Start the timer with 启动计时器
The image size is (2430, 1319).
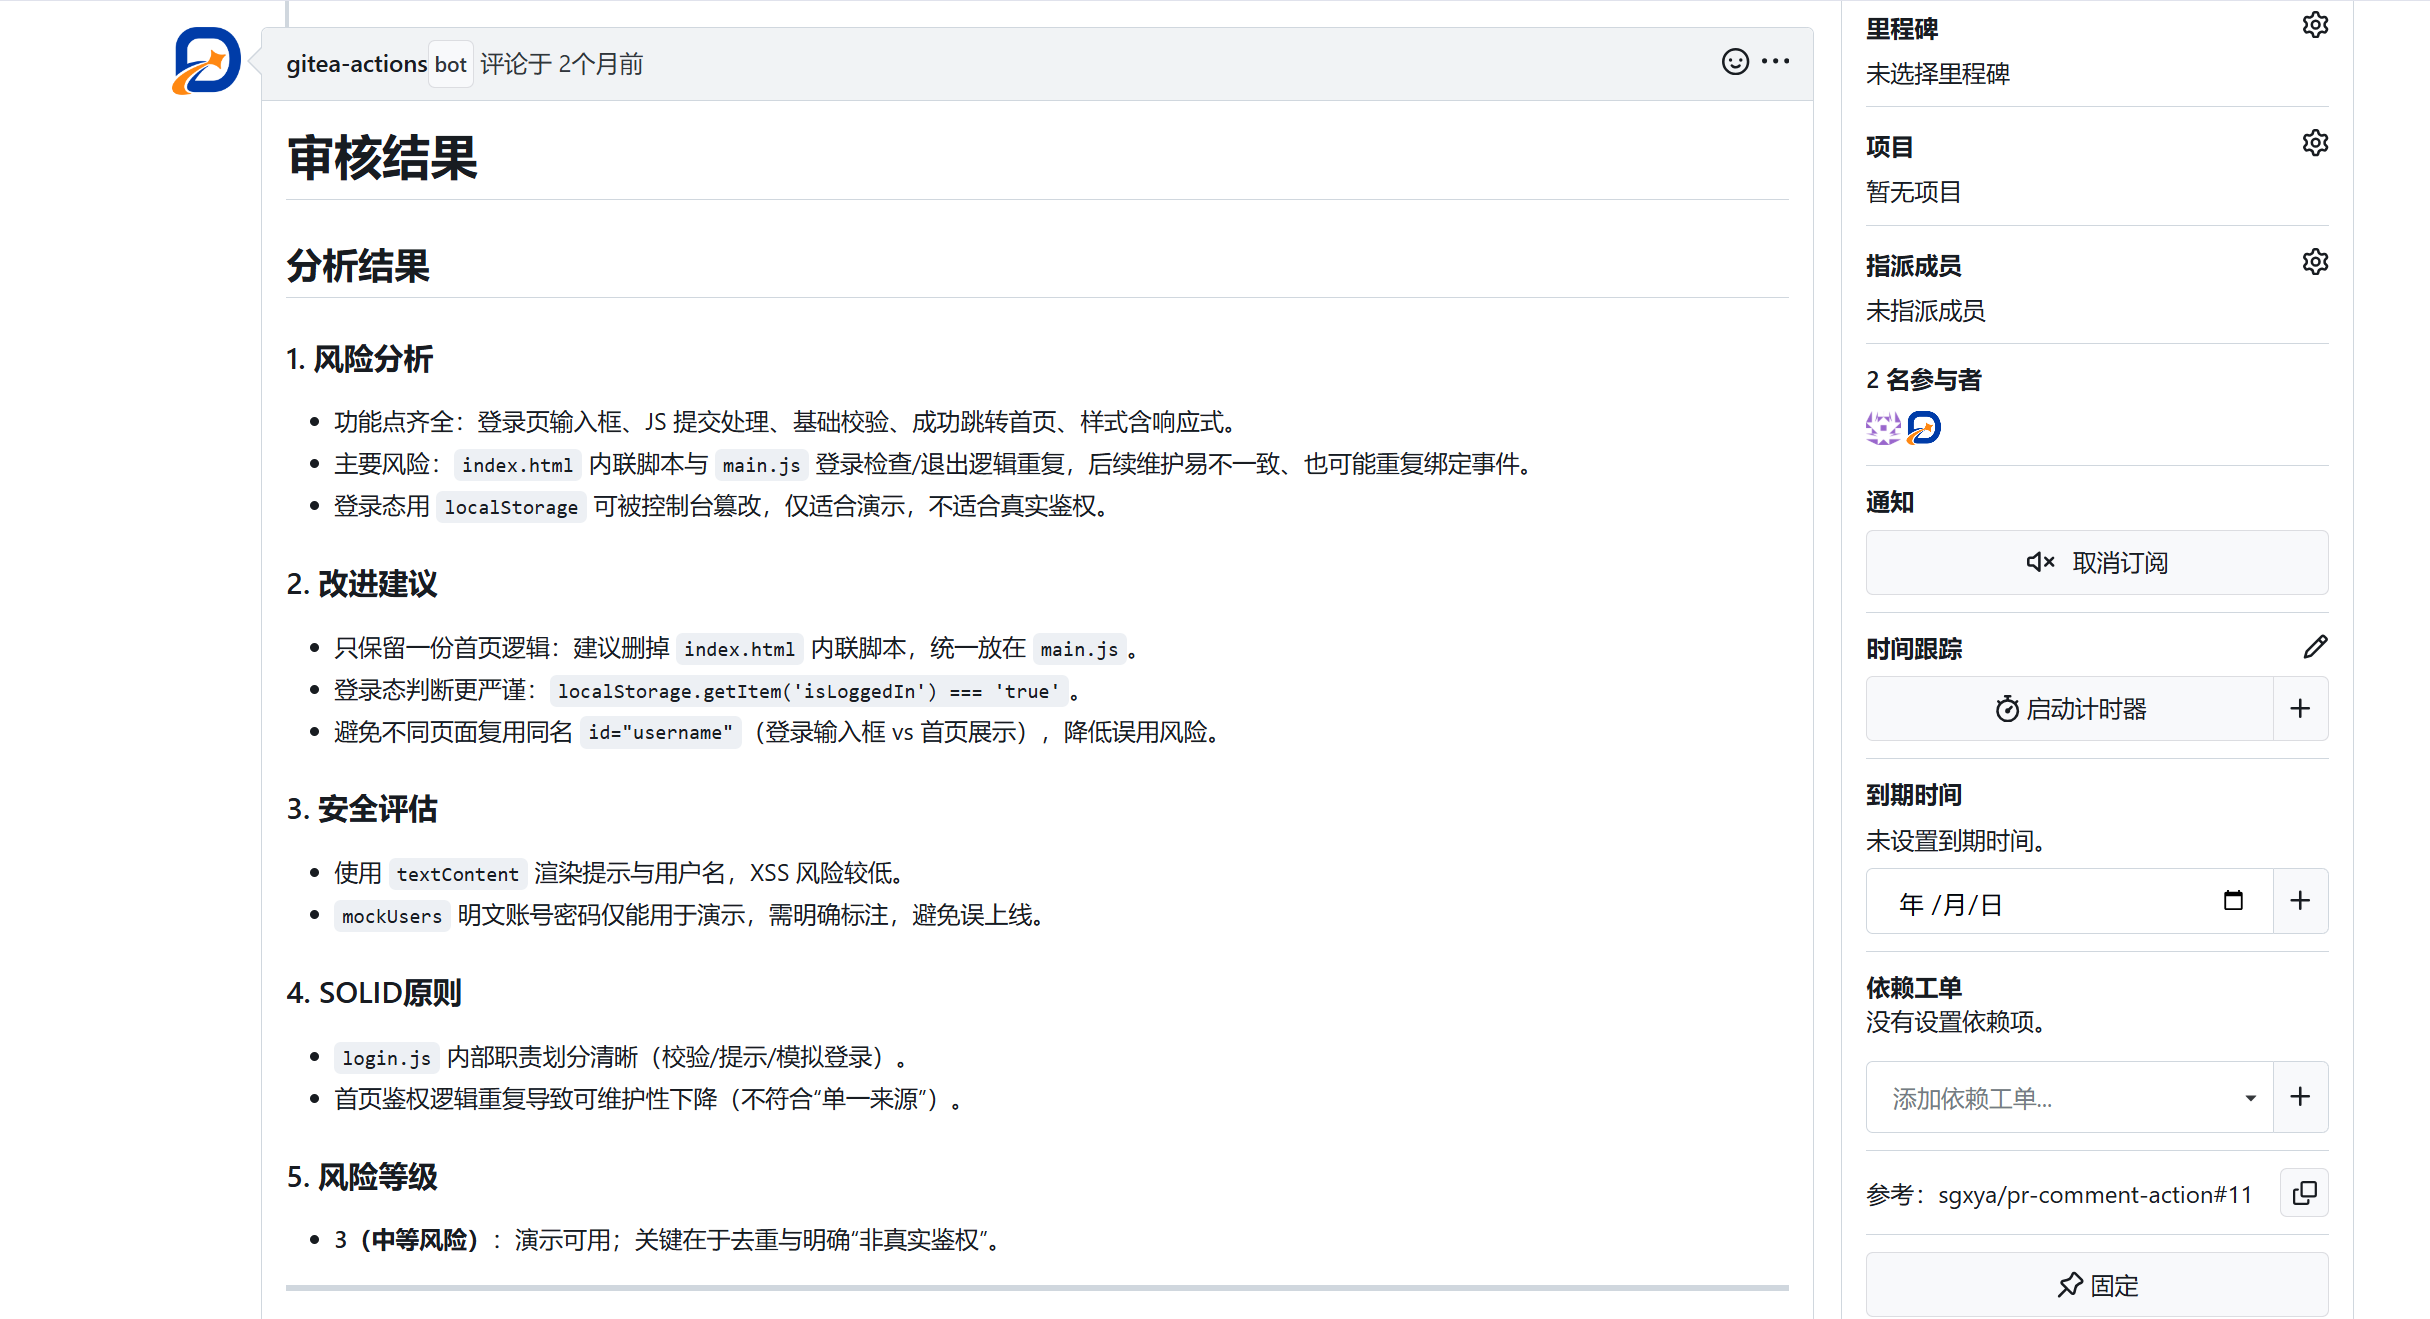tap(2070, 709)
